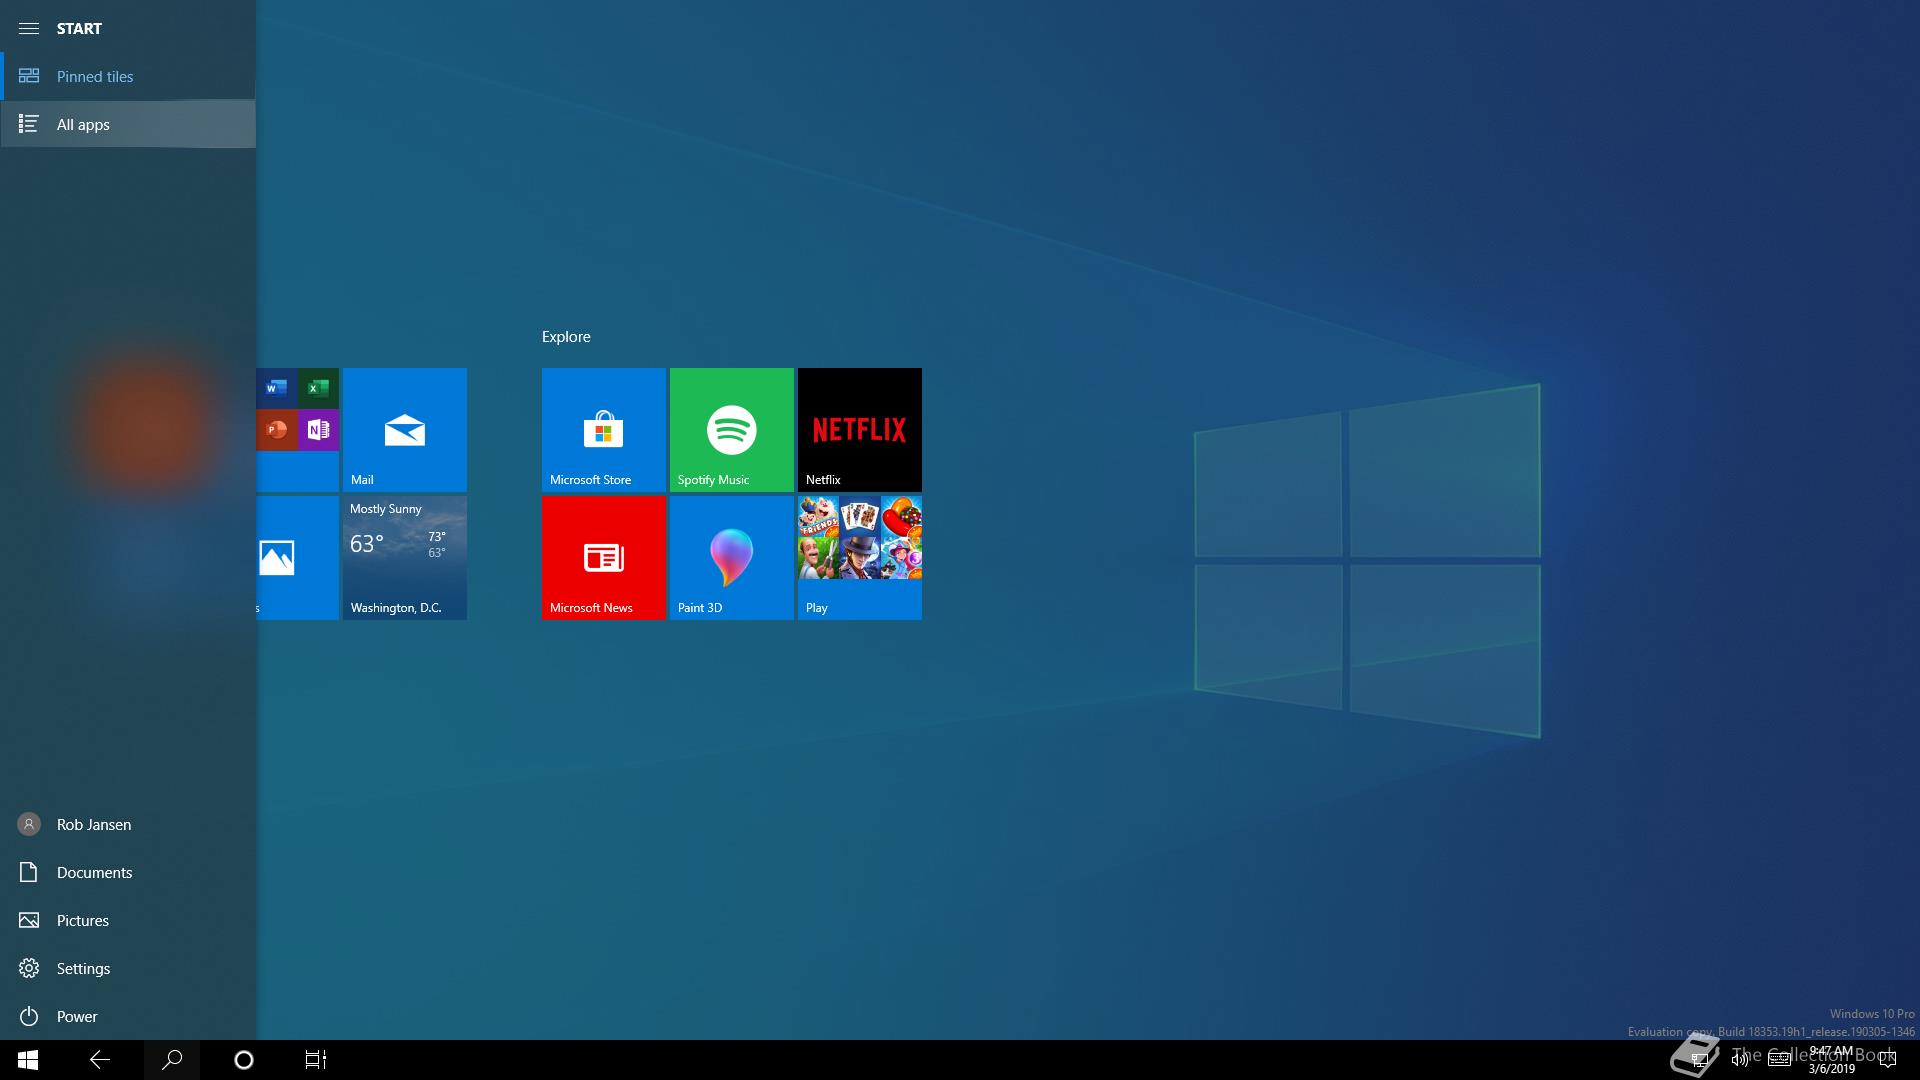
Task: Open the touch keyboard icon
Action: coord(1779,1060)
